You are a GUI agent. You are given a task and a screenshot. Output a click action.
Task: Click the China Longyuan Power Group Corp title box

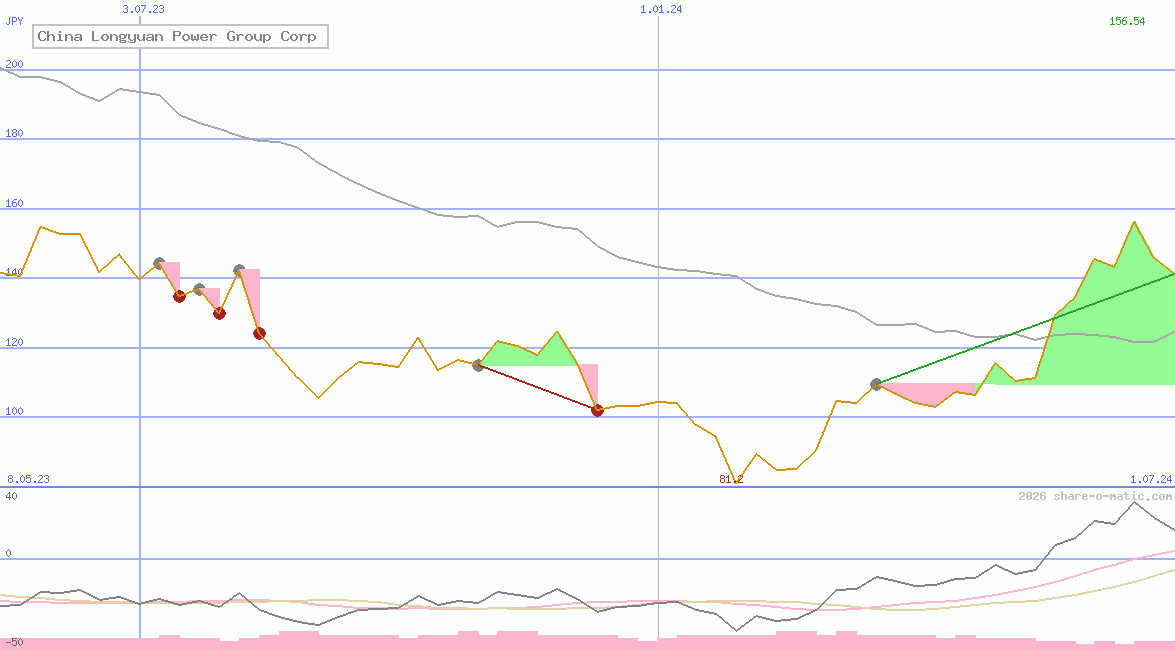click(x=181, y=36)
